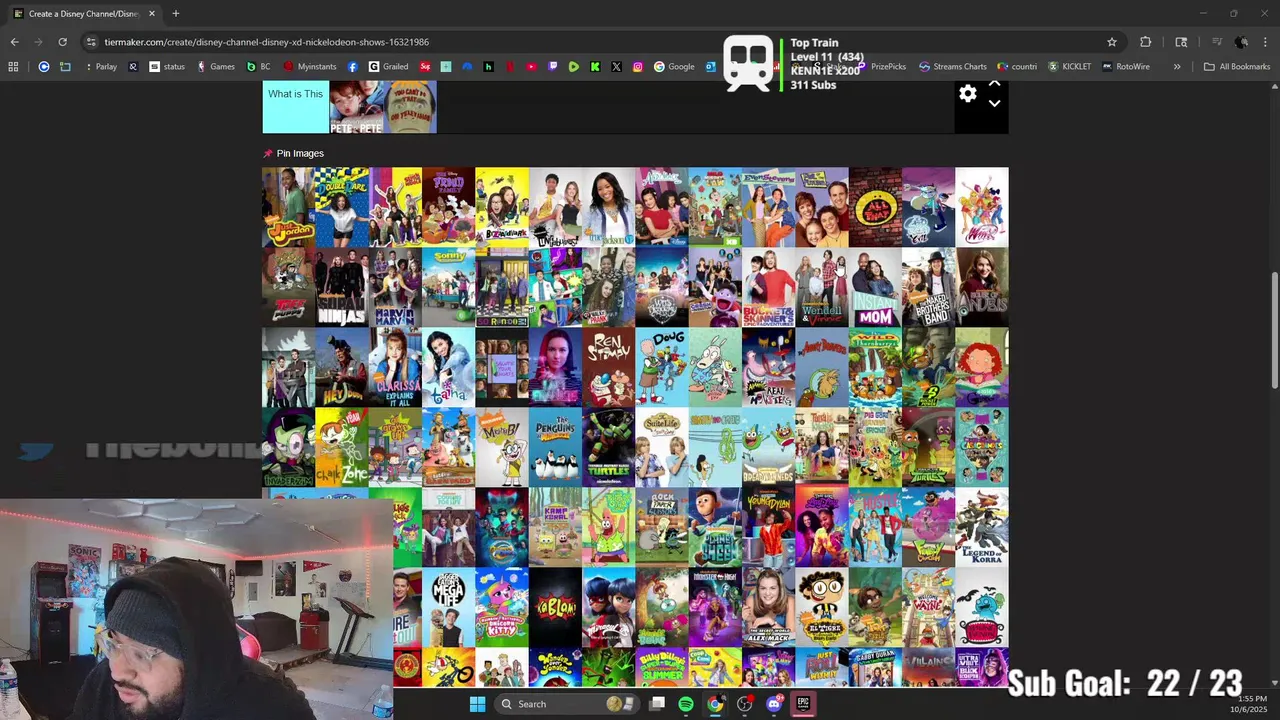Screen dimensions: 1280x720
Task: Select the Rocko's Modern Life image
Action: click(715, 367)
